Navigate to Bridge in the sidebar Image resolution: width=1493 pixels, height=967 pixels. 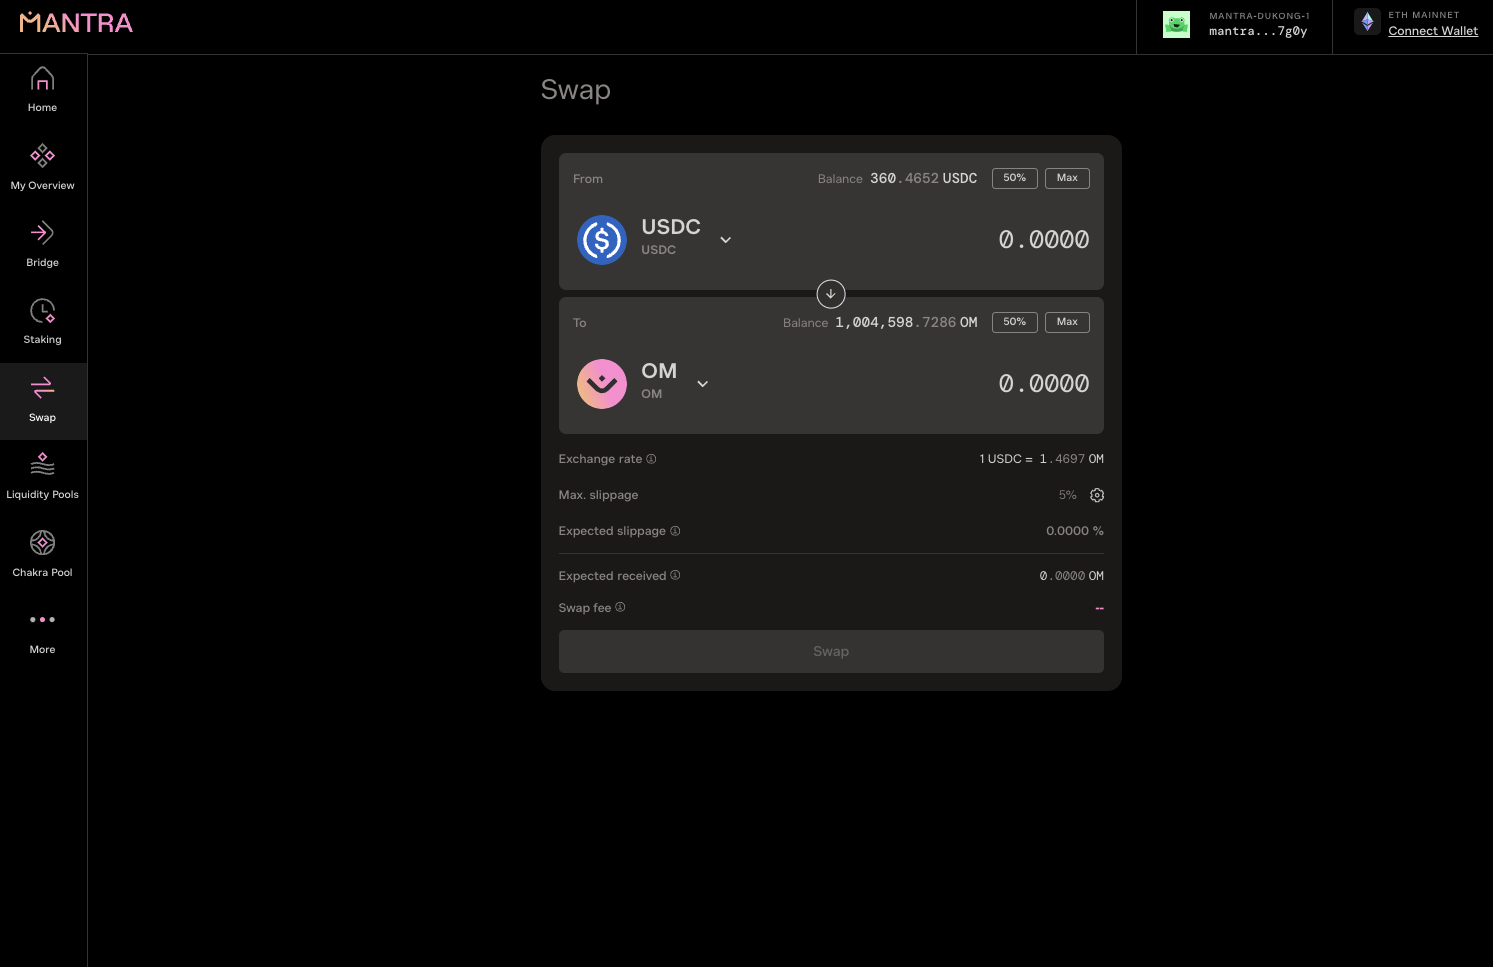[42, 244]
